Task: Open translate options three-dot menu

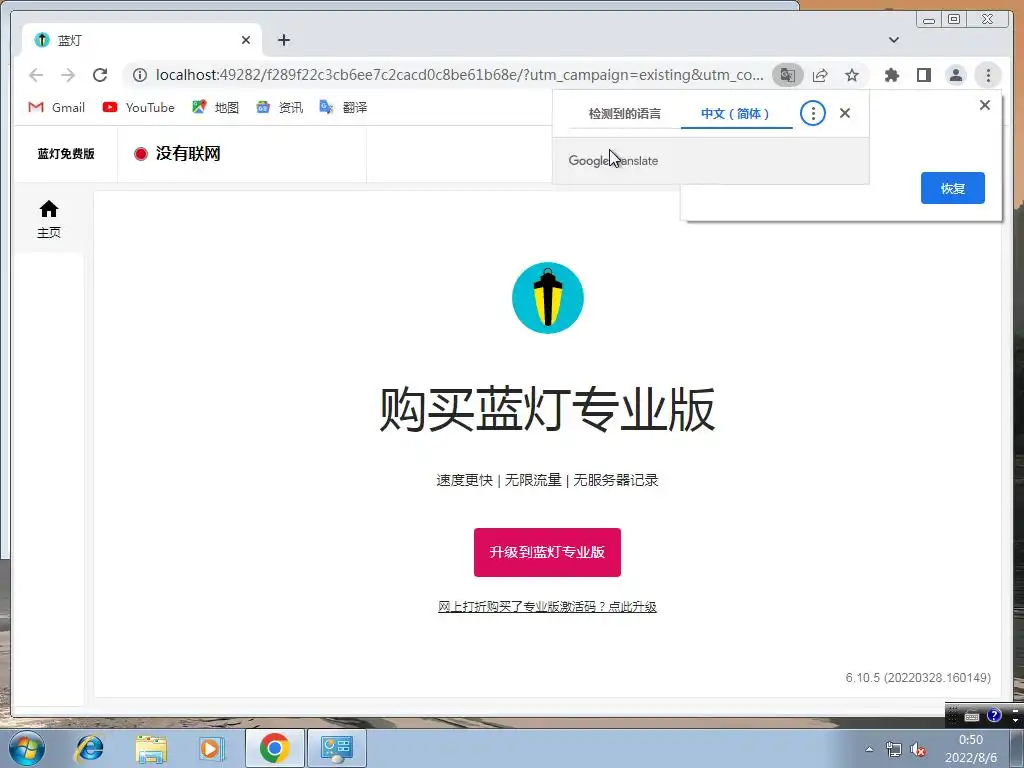Action: [x=812, y=114]
